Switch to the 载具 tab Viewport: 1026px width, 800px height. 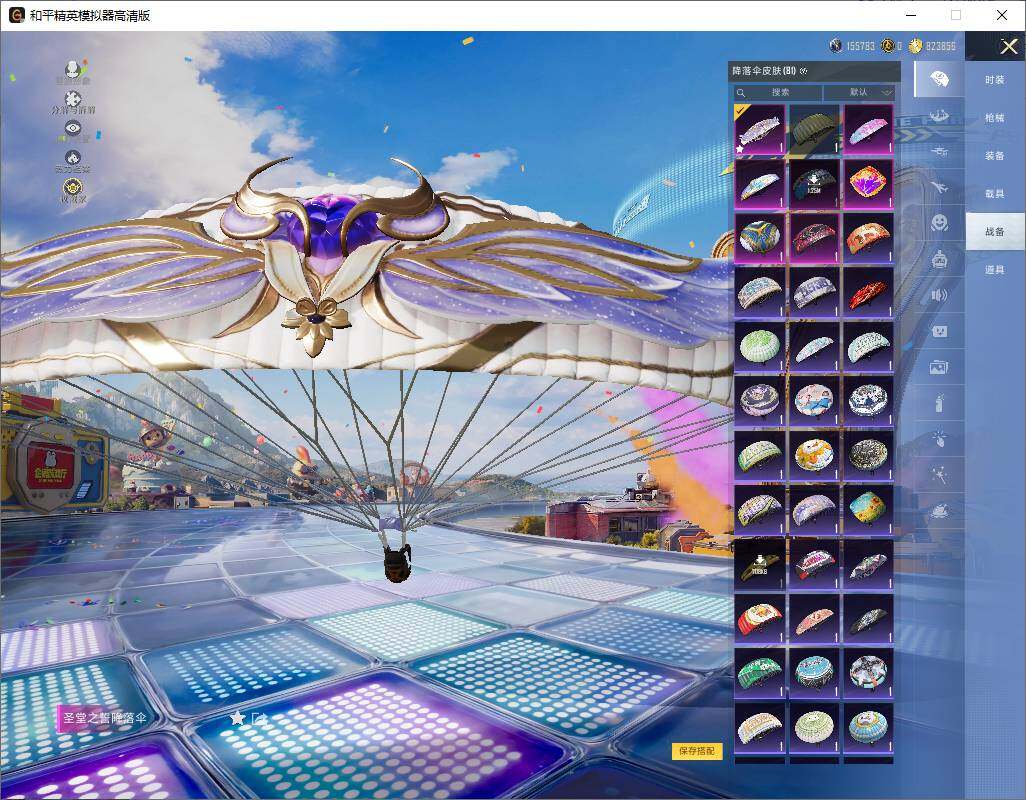tap(995, 194)
